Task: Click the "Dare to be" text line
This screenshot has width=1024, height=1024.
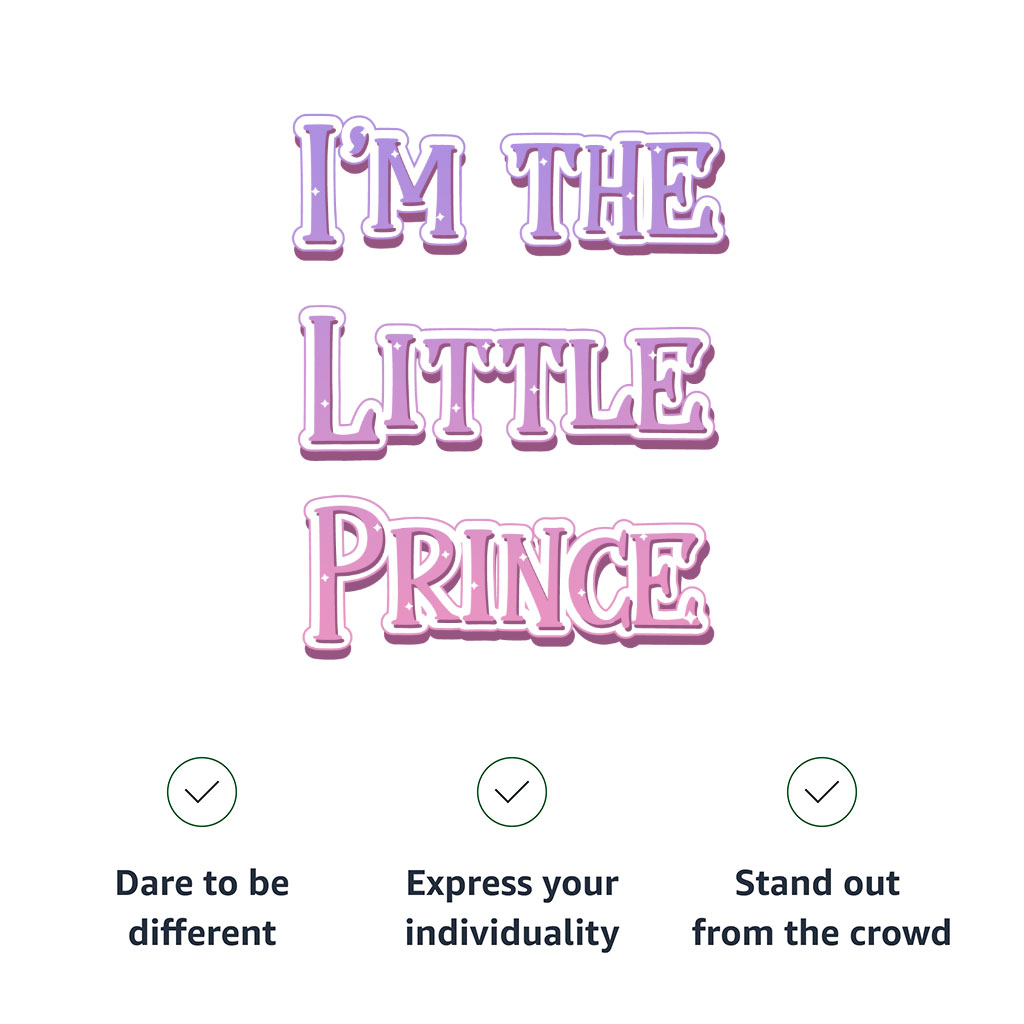Action: pos(202,884)
